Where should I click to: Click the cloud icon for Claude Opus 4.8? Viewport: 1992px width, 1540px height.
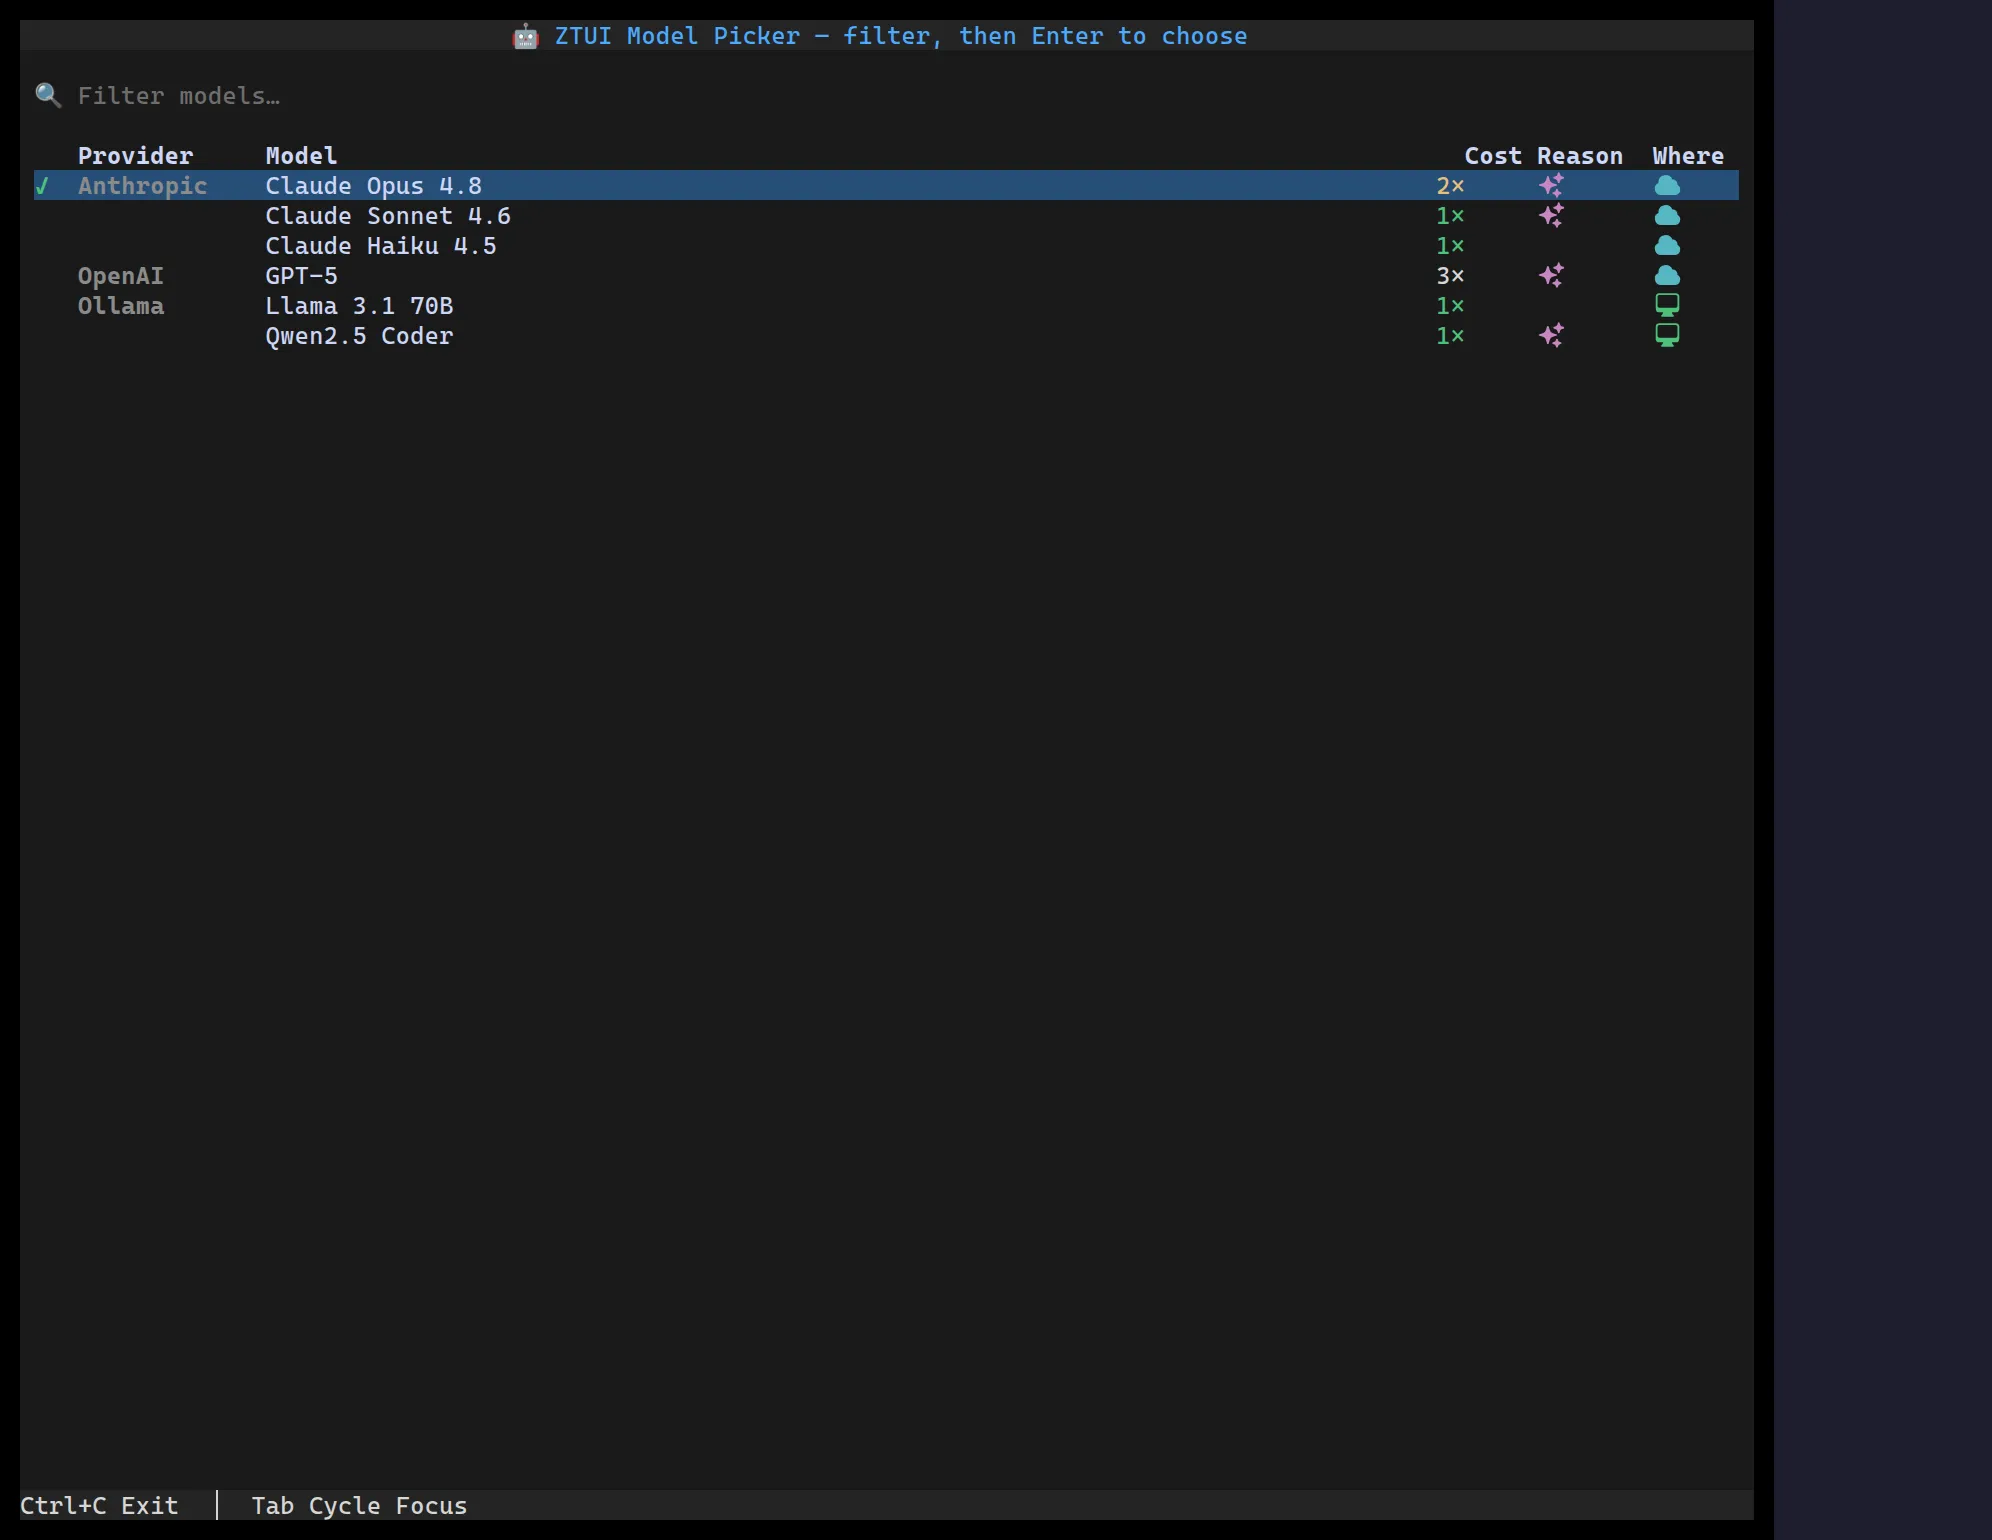(x=1667, y=186)
